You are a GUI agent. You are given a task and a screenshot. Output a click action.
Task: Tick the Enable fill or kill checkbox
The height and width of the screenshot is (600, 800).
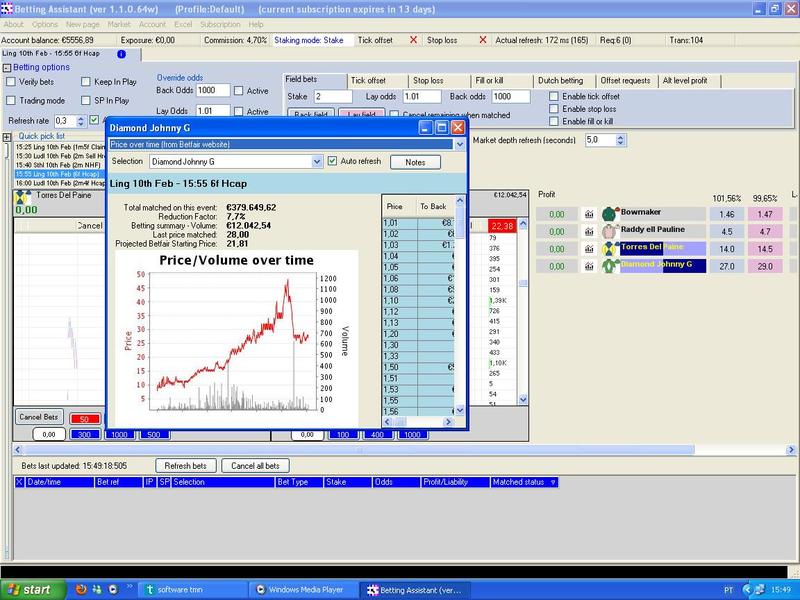point(554,121)
